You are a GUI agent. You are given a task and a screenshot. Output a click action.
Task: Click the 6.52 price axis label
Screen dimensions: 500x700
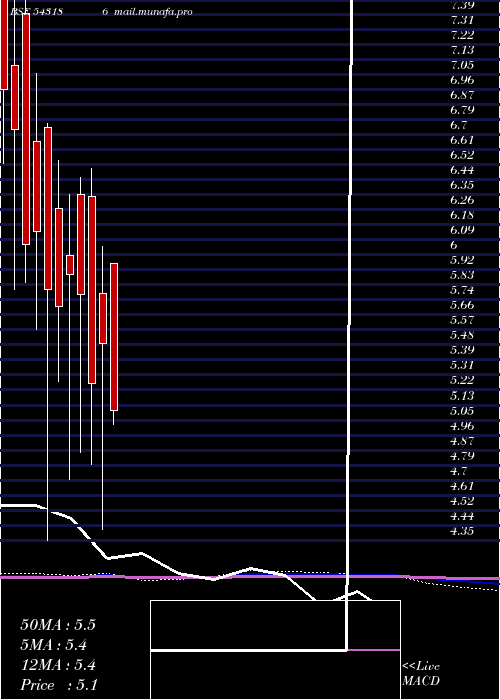pos(462,155)
